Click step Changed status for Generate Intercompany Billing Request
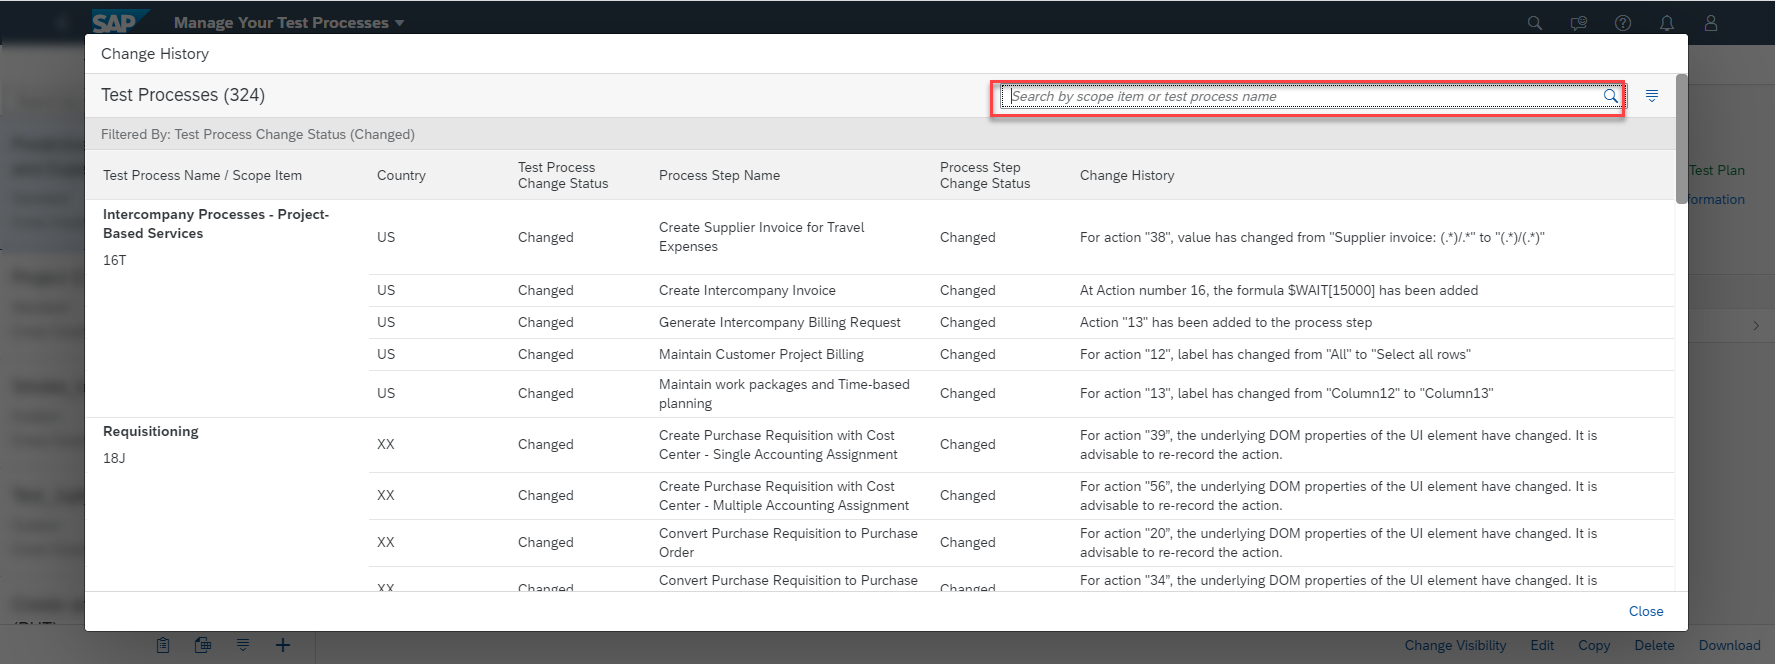Viewport: 1775px width, 664px height. tap(968, 322)
